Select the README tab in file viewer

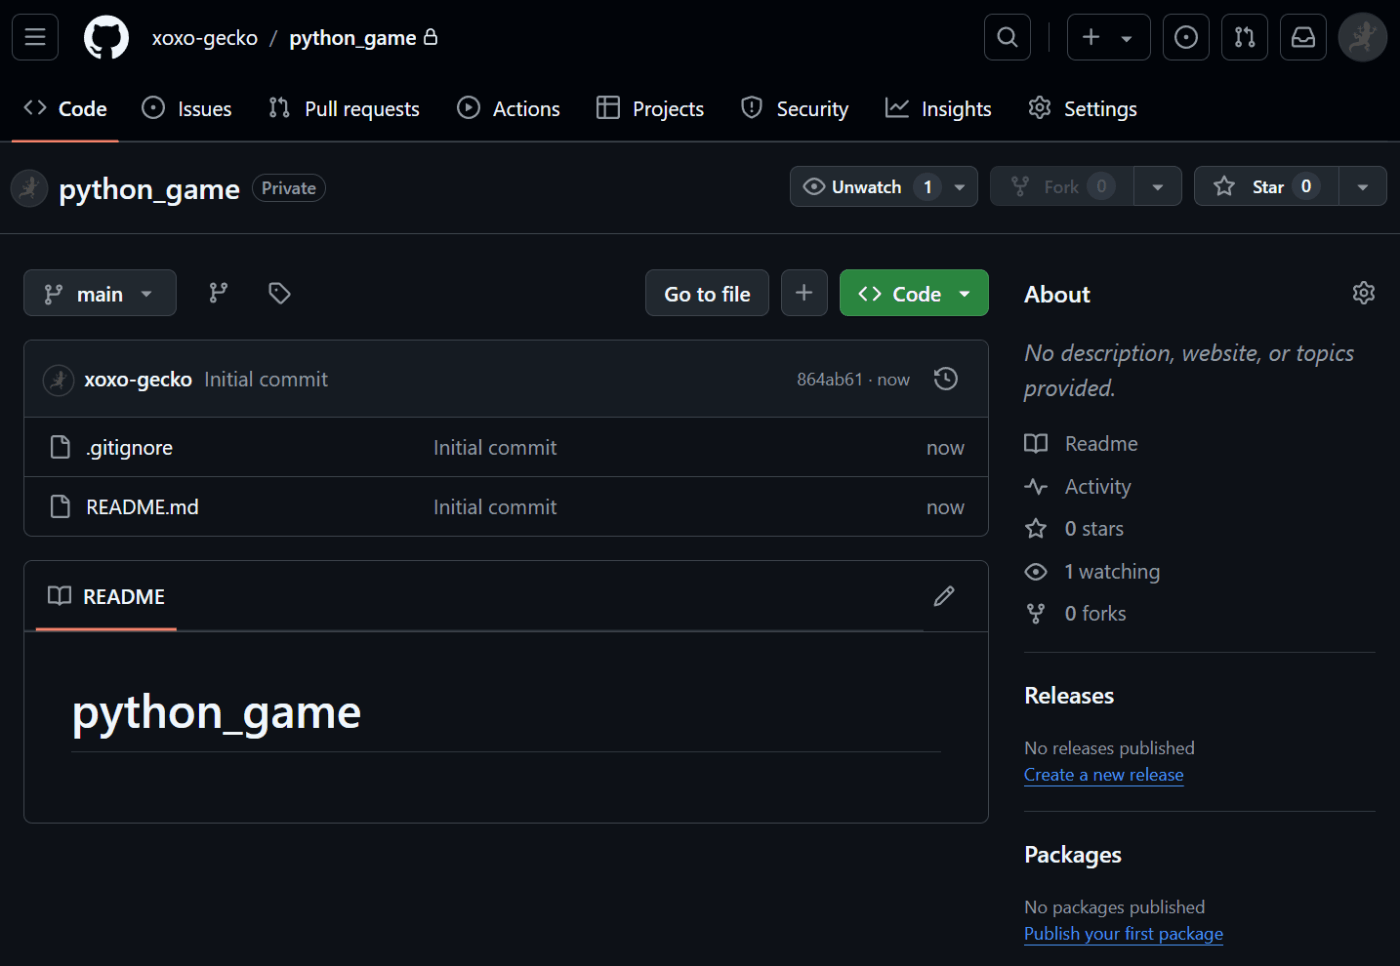coord(106,597)
